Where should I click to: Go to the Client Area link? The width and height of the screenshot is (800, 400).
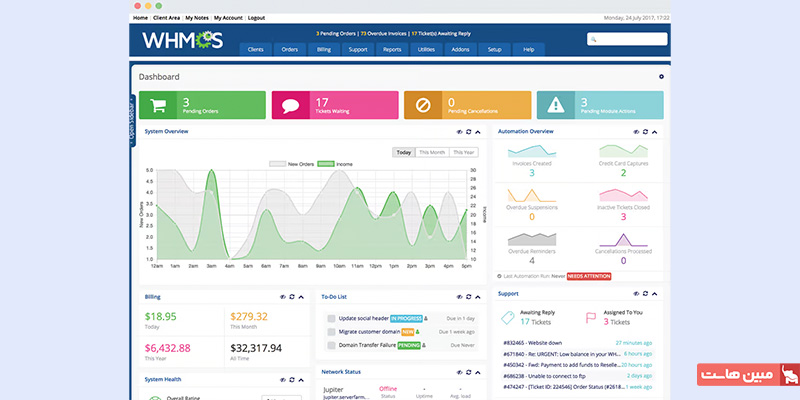point(166,18)
